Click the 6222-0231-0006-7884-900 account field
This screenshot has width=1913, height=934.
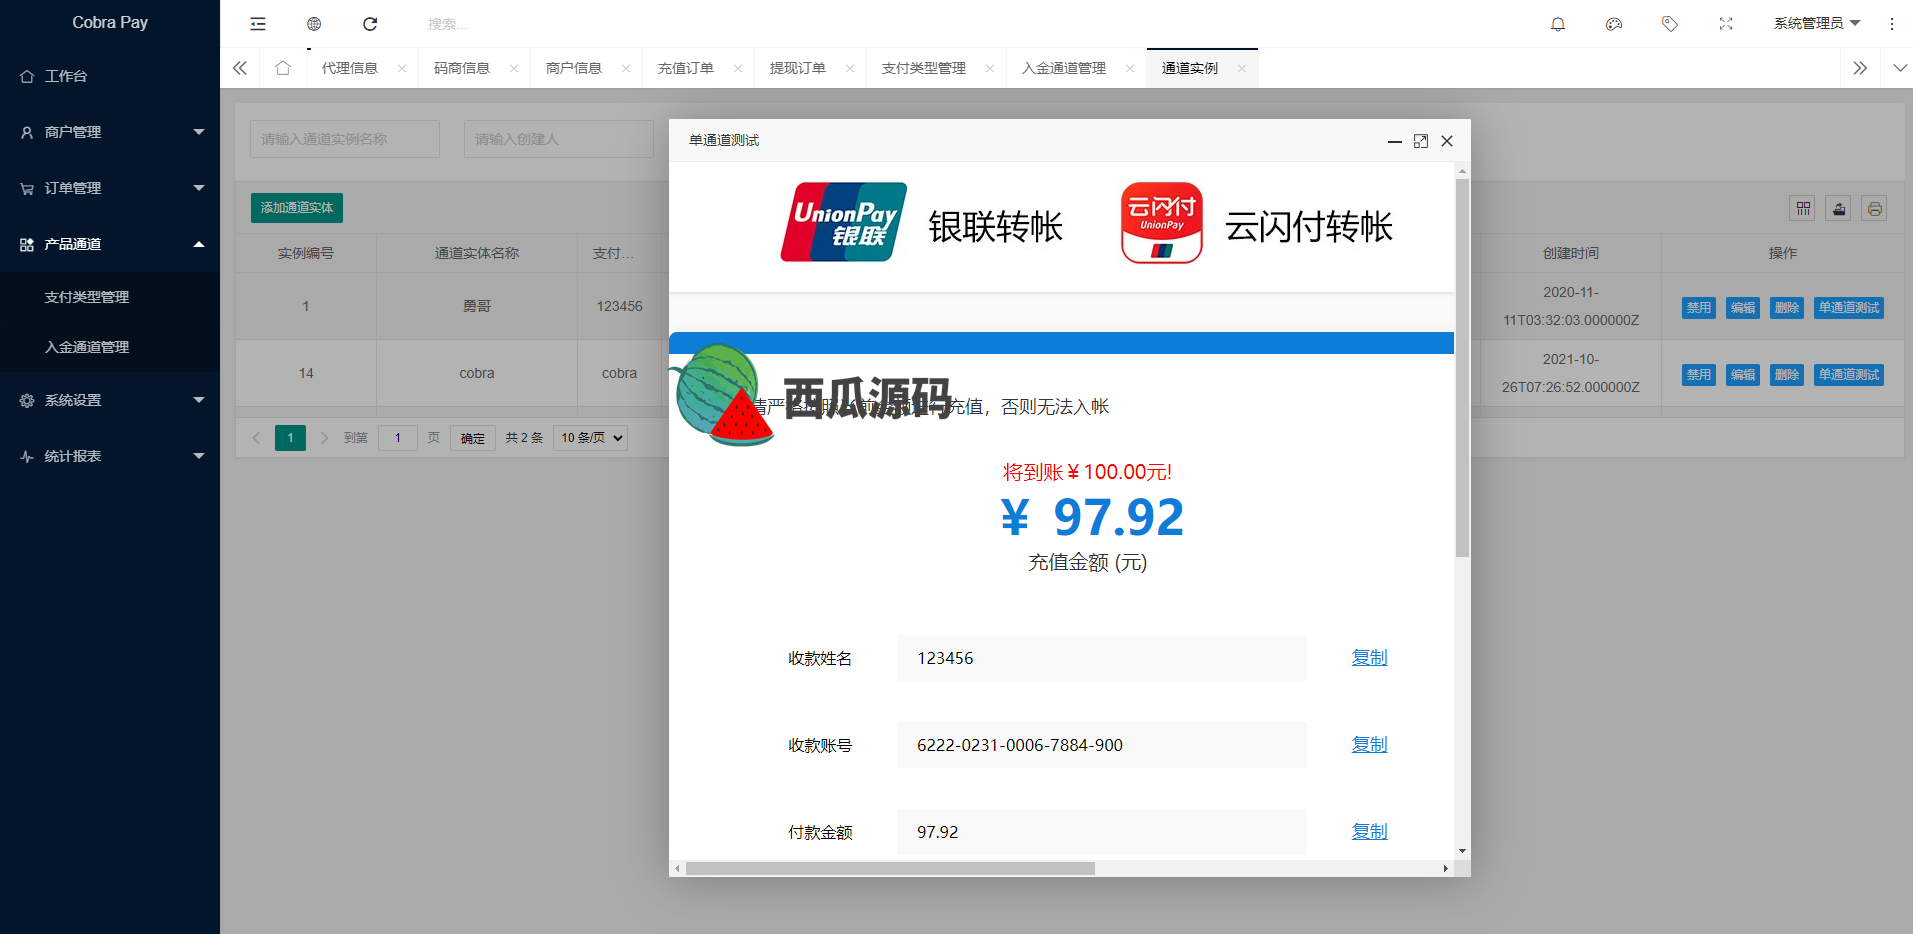click(x=1101, y=745)
